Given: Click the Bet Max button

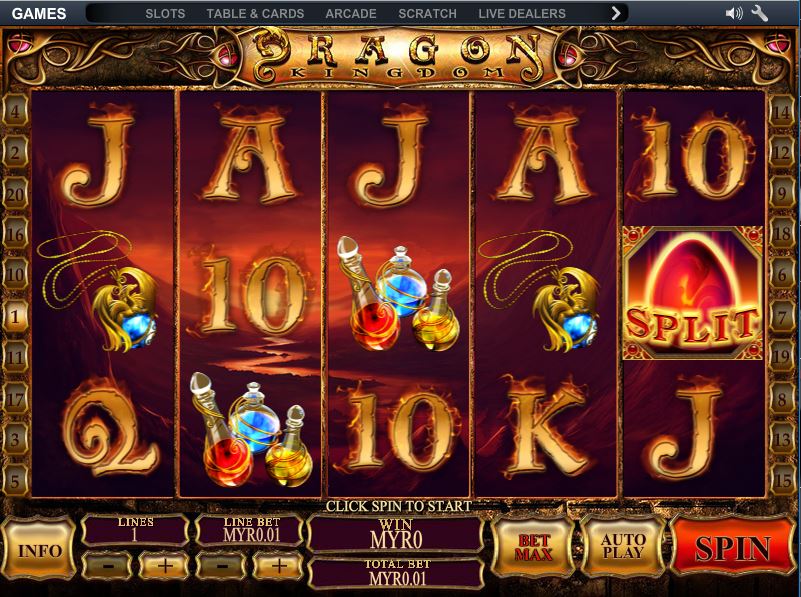Looking at the screenshot, I should click(534, 547).
